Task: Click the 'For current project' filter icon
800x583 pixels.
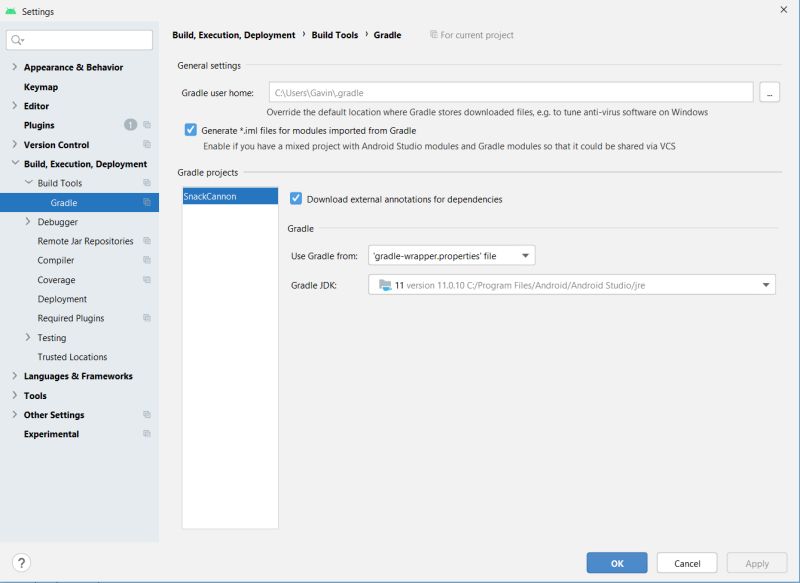Action: pos(432,35)
